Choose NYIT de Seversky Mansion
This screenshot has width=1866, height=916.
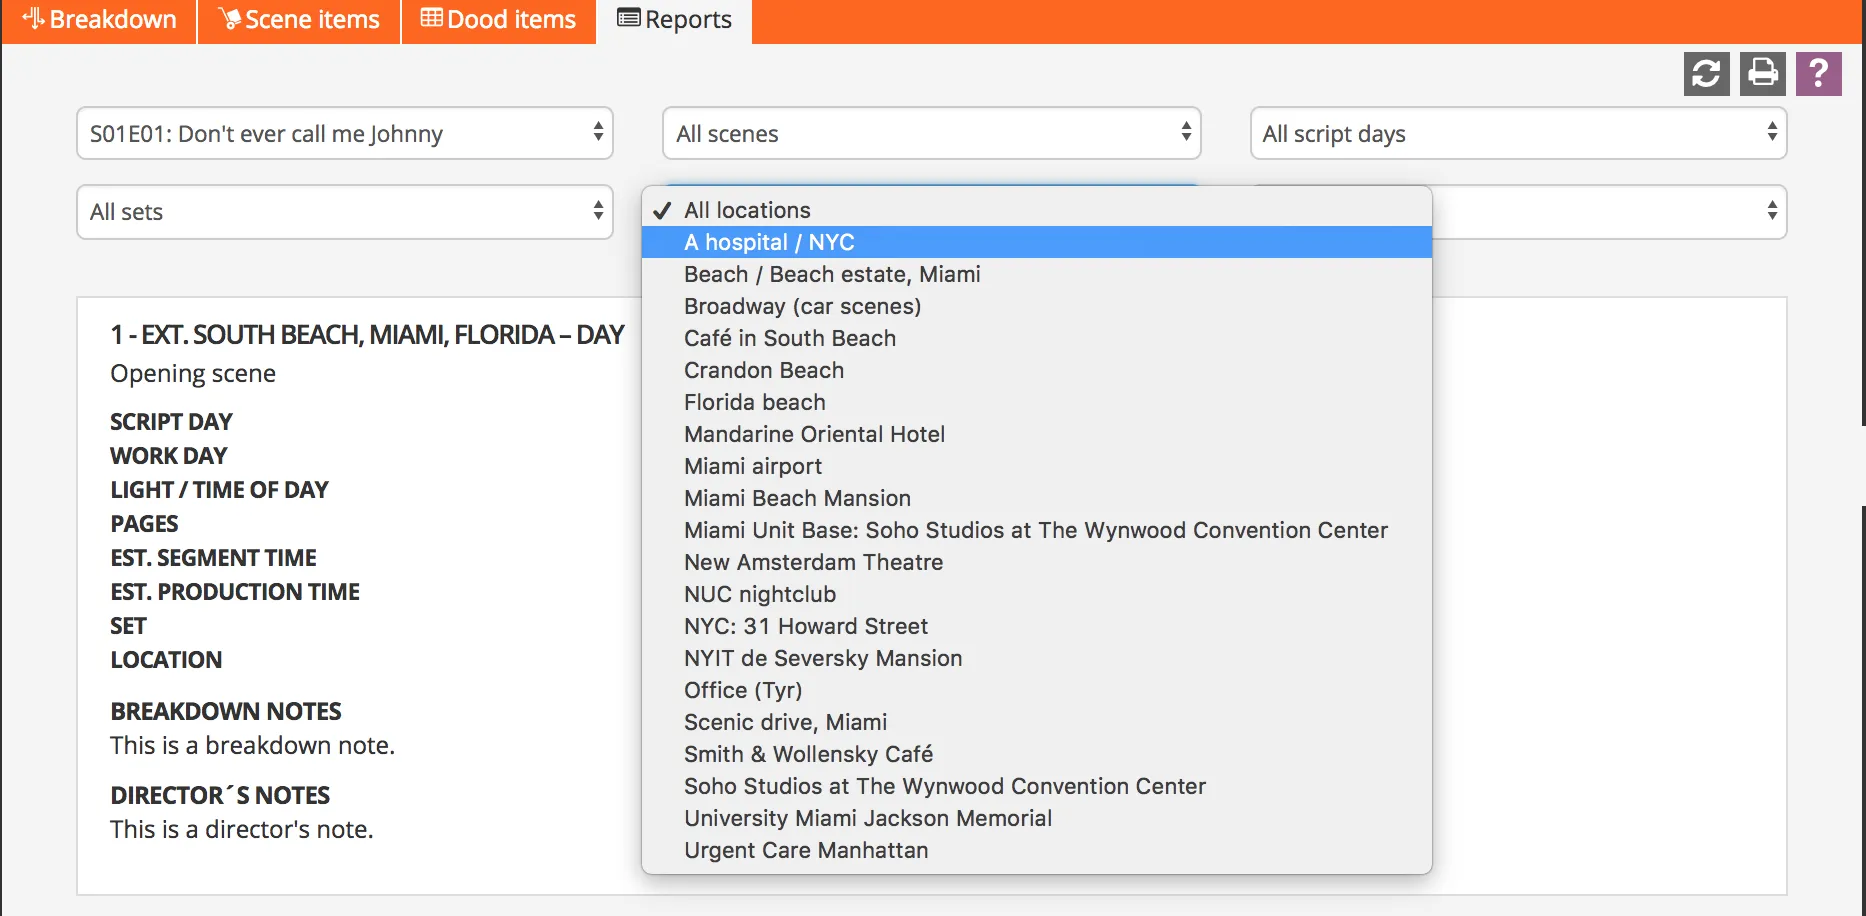(x=1037, y=658)
